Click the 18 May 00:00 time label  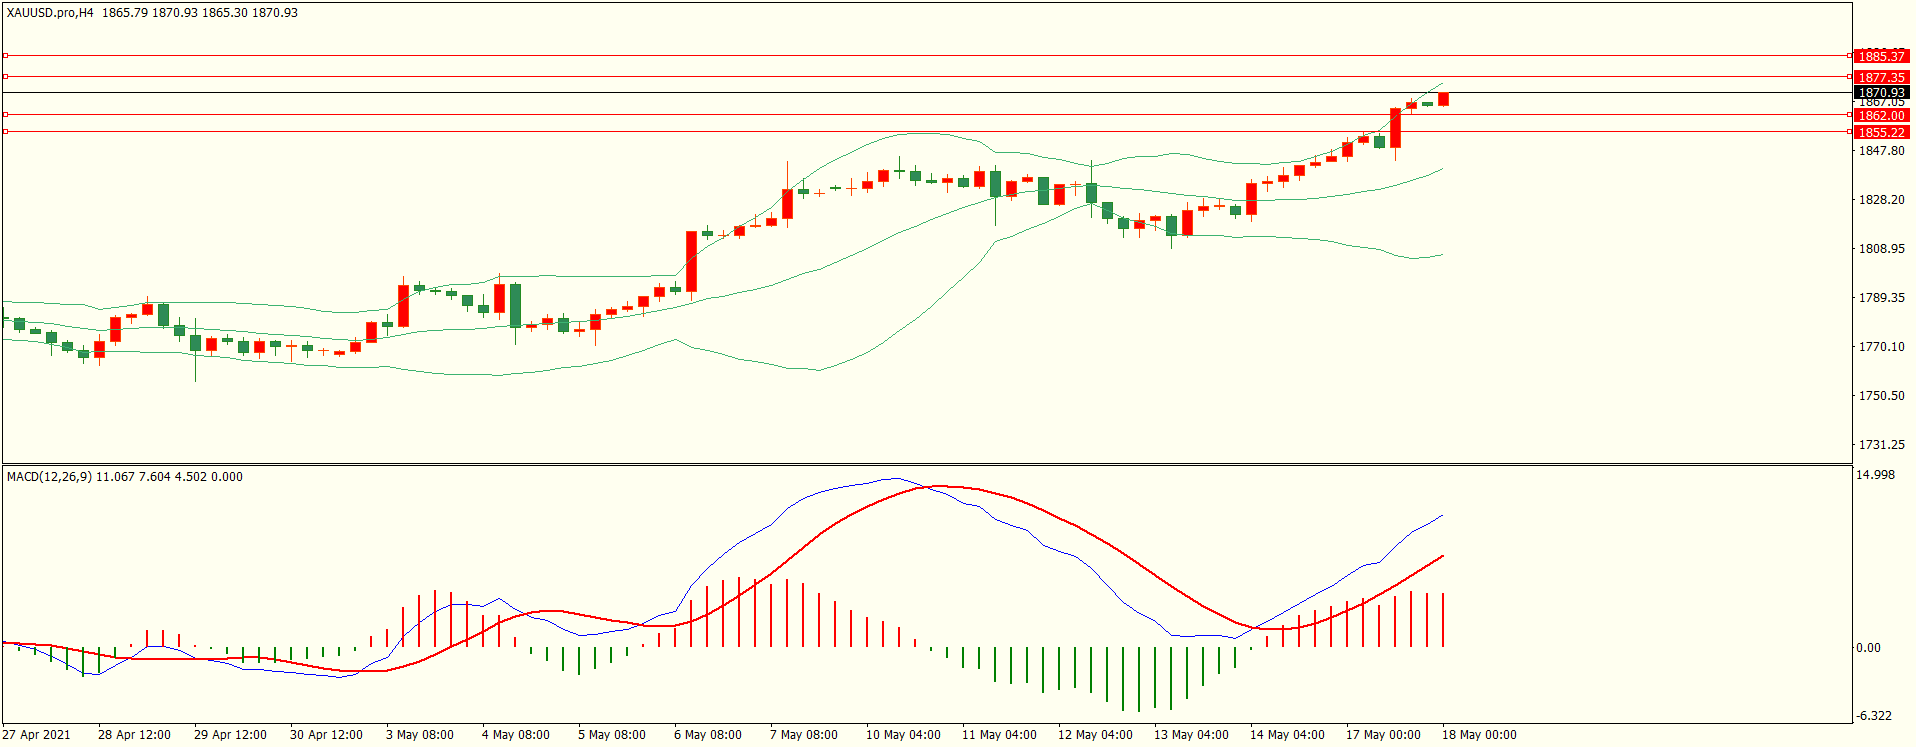click(x=1479, y=735)
